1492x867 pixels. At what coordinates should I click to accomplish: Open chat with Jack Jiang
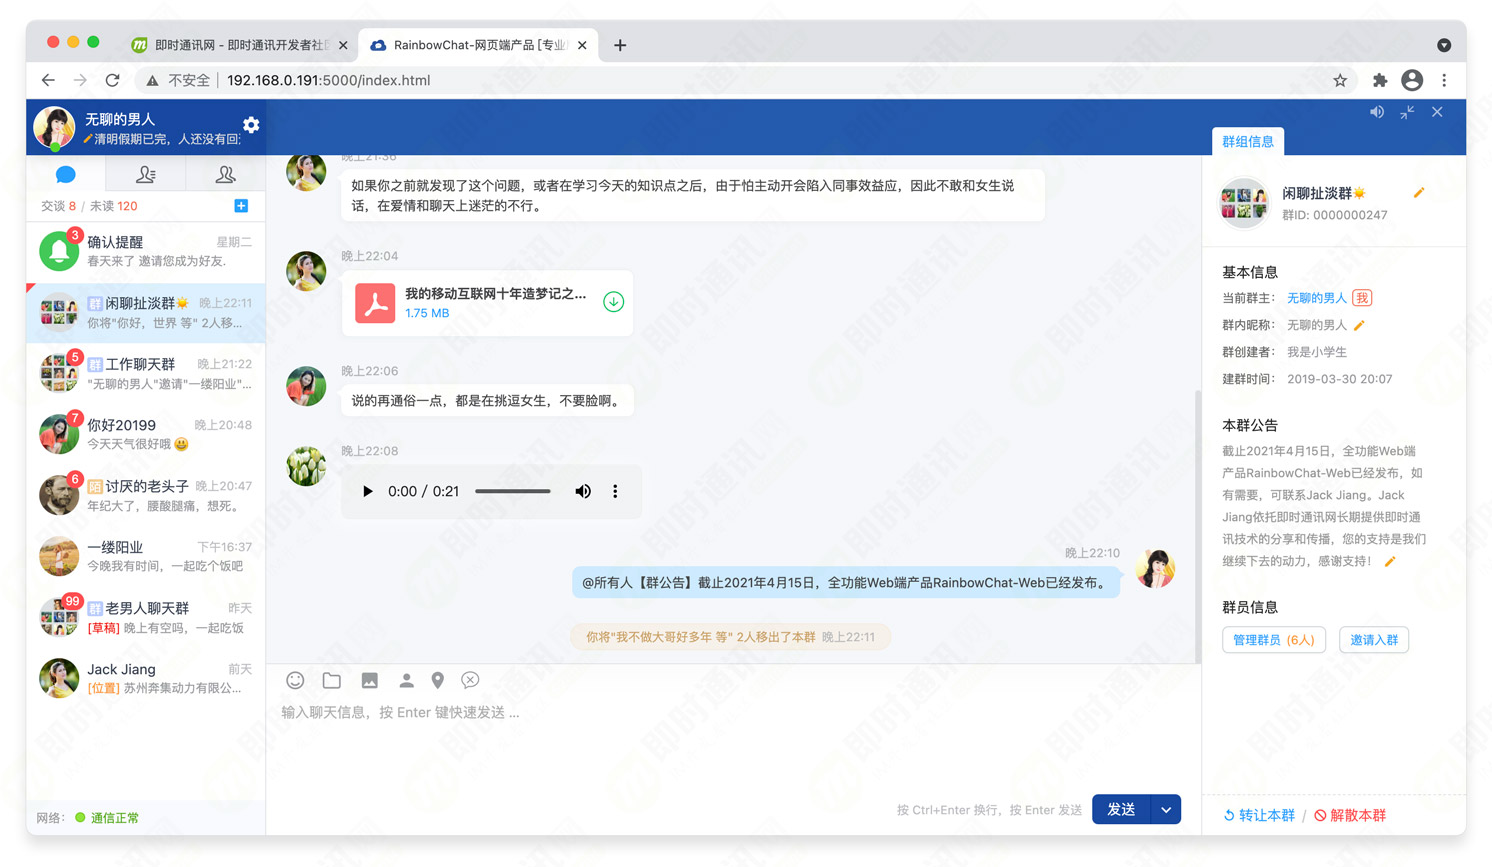pyautogui.click(x=146, y=678)
